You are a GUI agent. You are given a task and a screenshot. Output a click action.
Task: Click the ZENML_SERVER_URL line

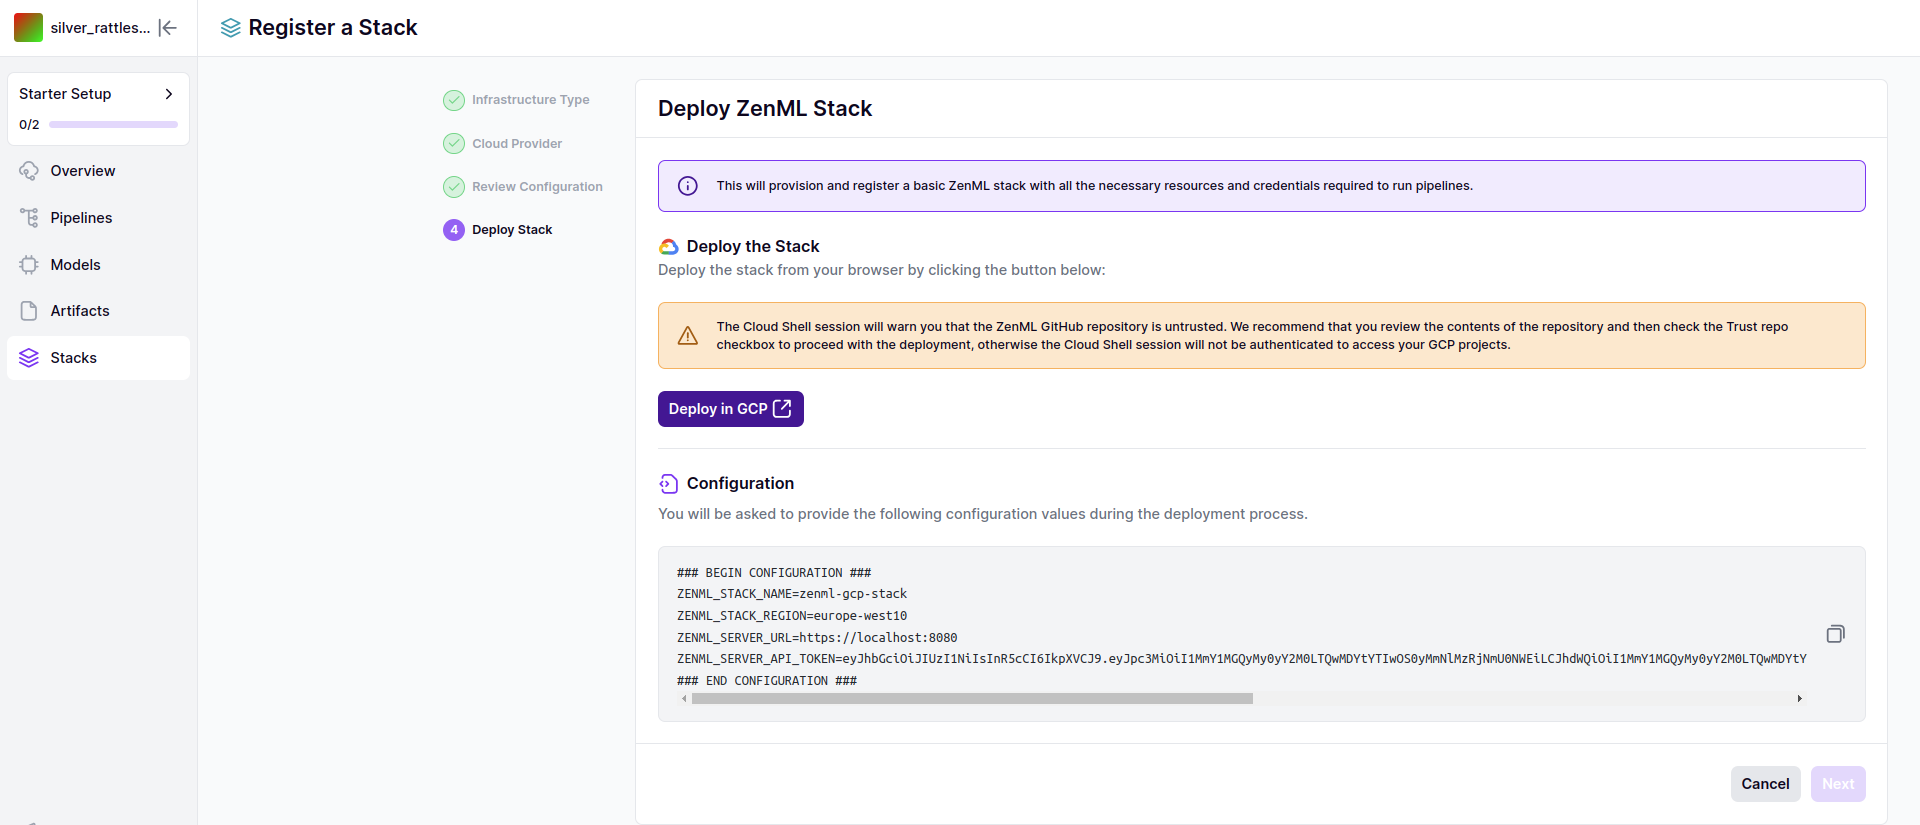pyautogui.click(x=817, y=638)
